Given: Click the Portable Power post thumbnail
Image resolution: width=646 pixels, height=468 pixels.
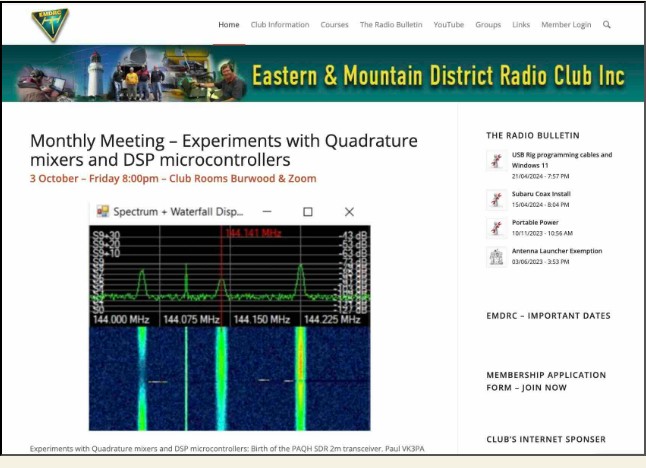Looking at the screenshot, I should coord(495,228).
